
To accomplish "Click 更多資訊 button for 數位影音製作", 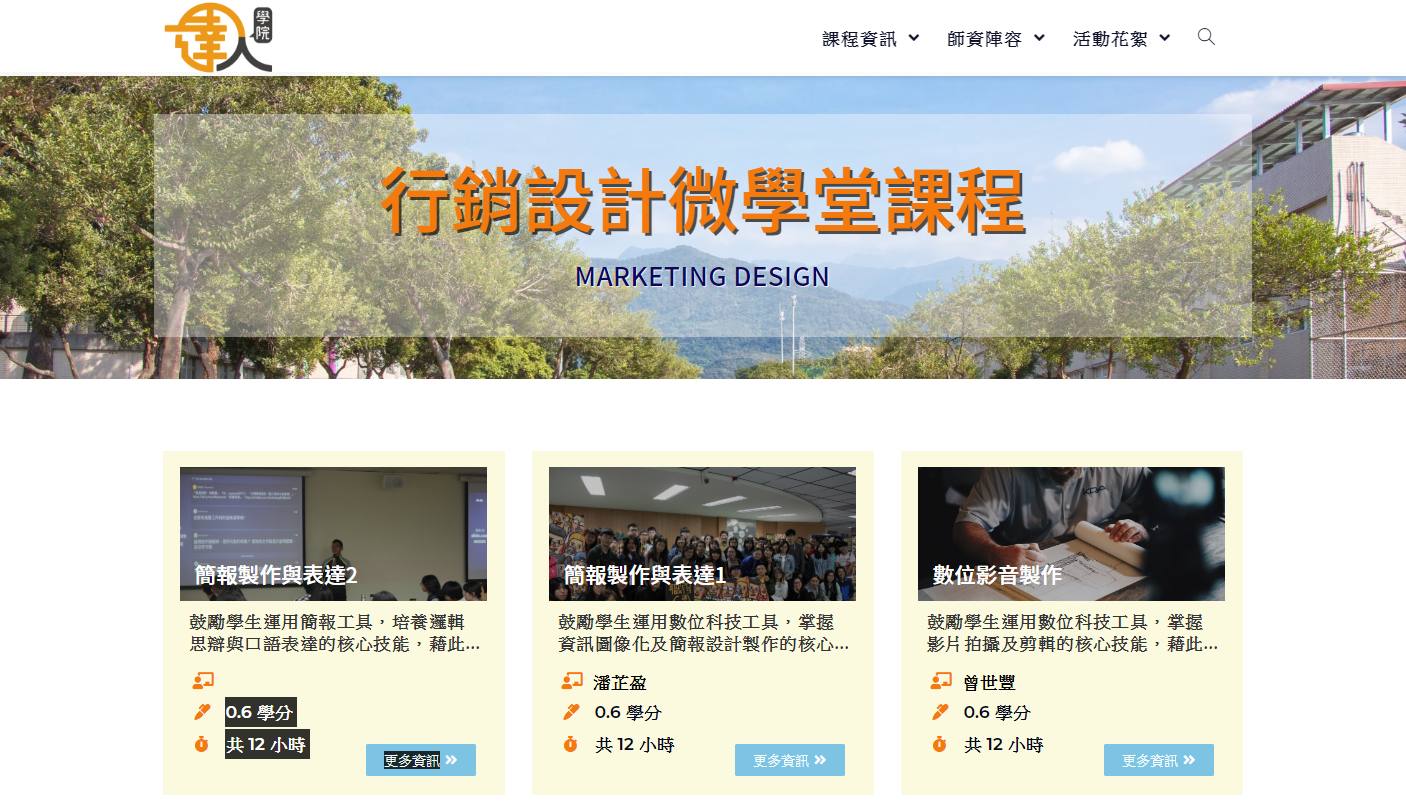I will (x=1158, y=760).
